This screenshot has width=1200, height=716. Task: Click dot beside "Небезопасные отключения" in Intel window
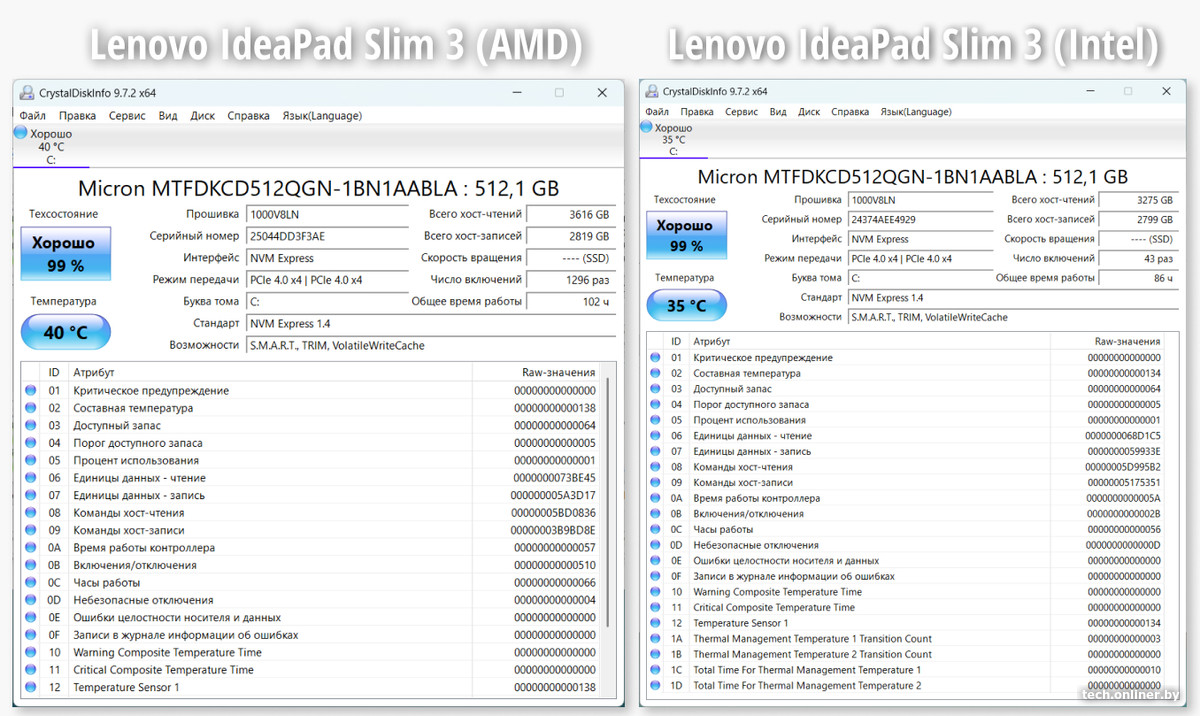coord(656,545)
